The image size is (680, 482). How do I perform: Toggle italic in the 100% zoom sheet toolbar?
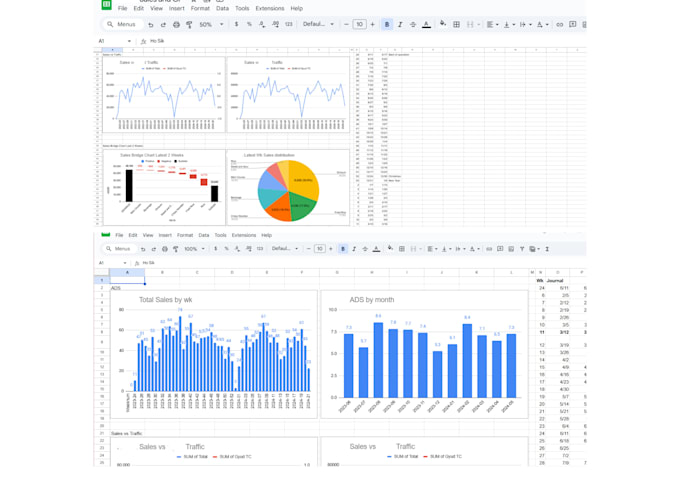[354, 249]
